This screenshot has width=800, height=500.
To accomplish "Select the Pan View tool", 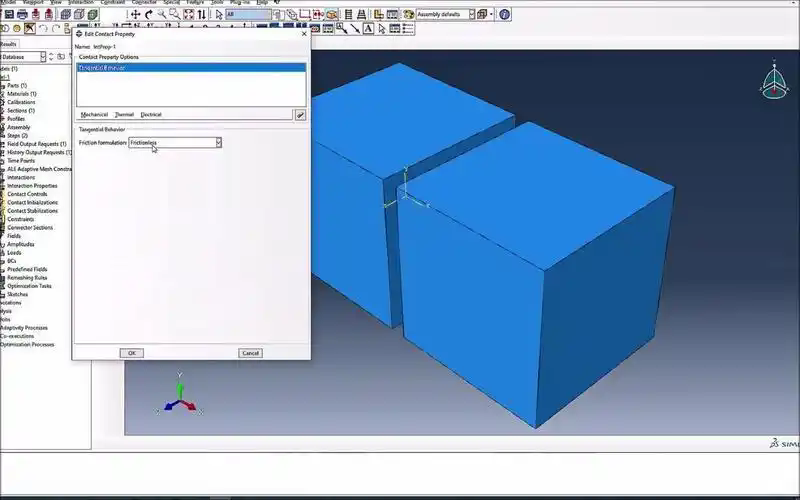I will [x=136, y=15].
